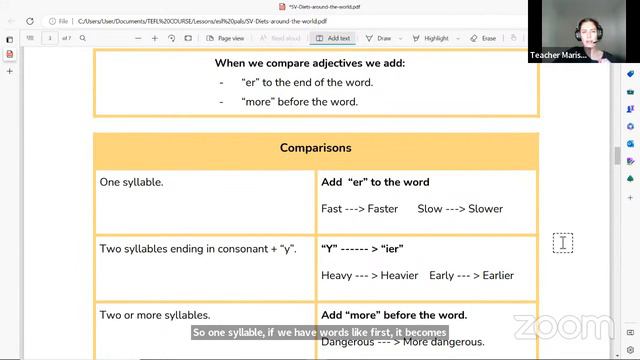640x360 pixels.
Task: Click the PDF vertical scrollbar thumb
Action: 617,156
